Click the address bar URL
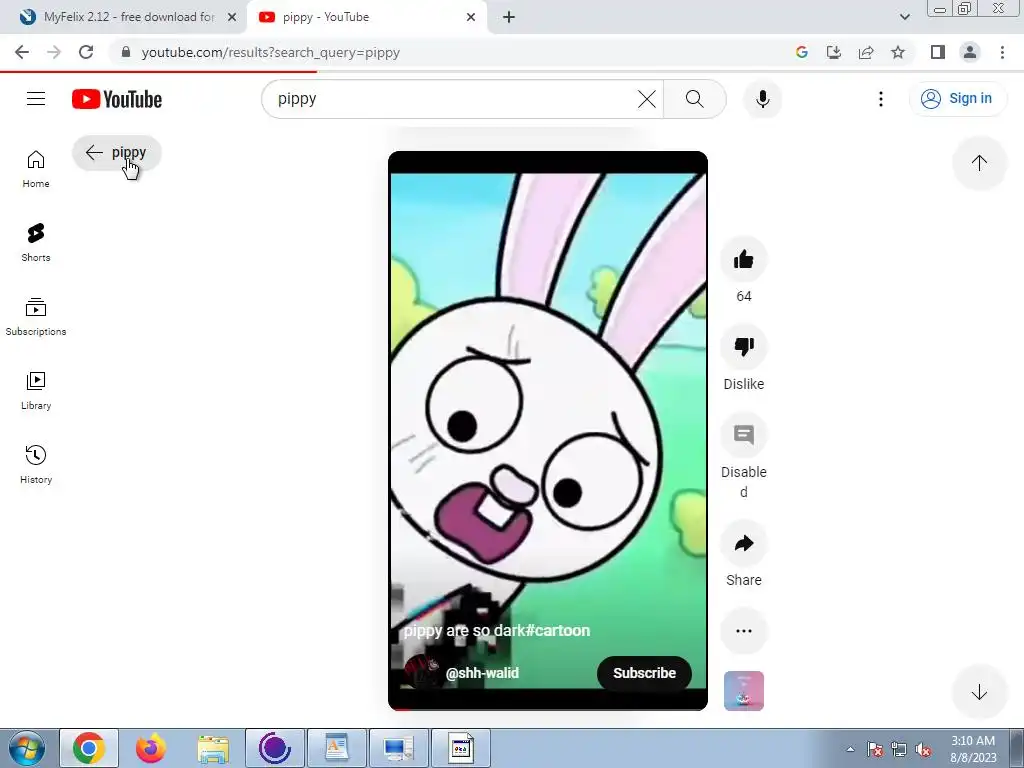Viewport: 1024px width, 768px height. pos(270,53)
